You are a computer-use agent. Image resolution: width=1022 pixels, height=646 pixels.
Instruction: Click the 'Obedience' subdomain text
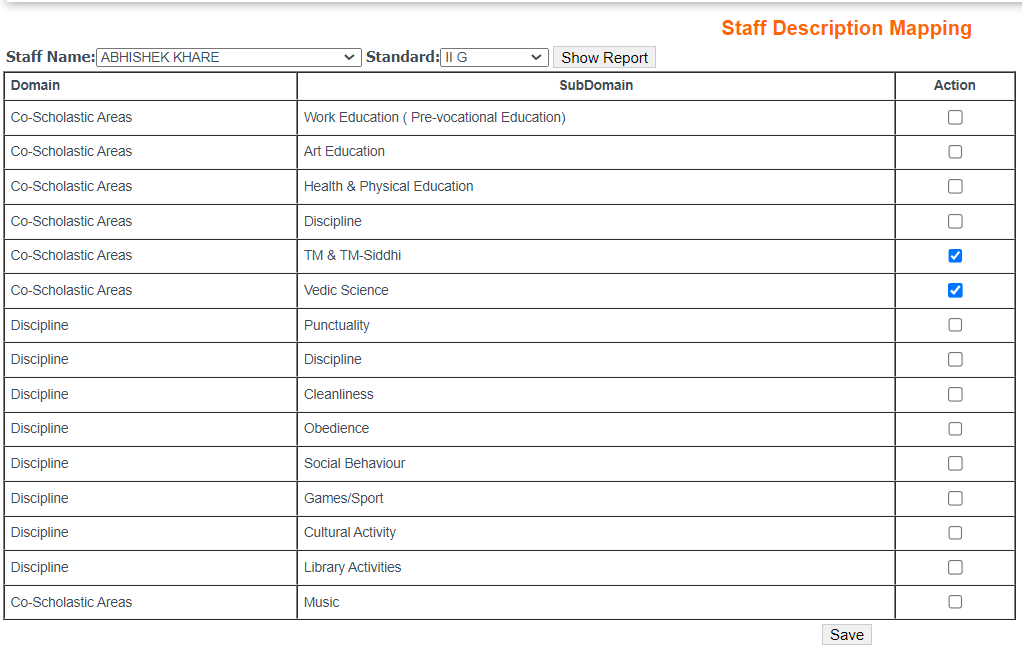(336, 428)
